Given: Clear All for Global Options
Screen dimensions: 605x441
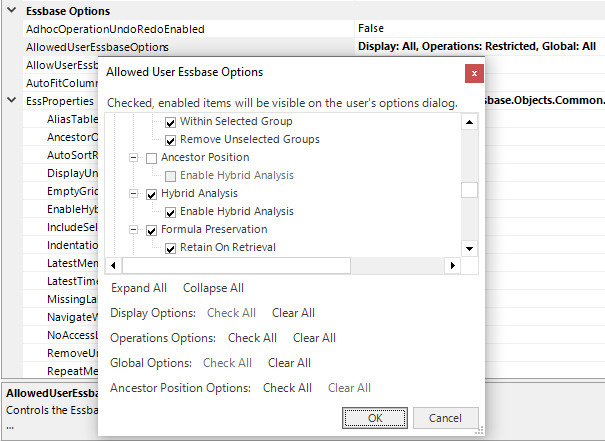Looking at the screenshot, I should 289,363.
